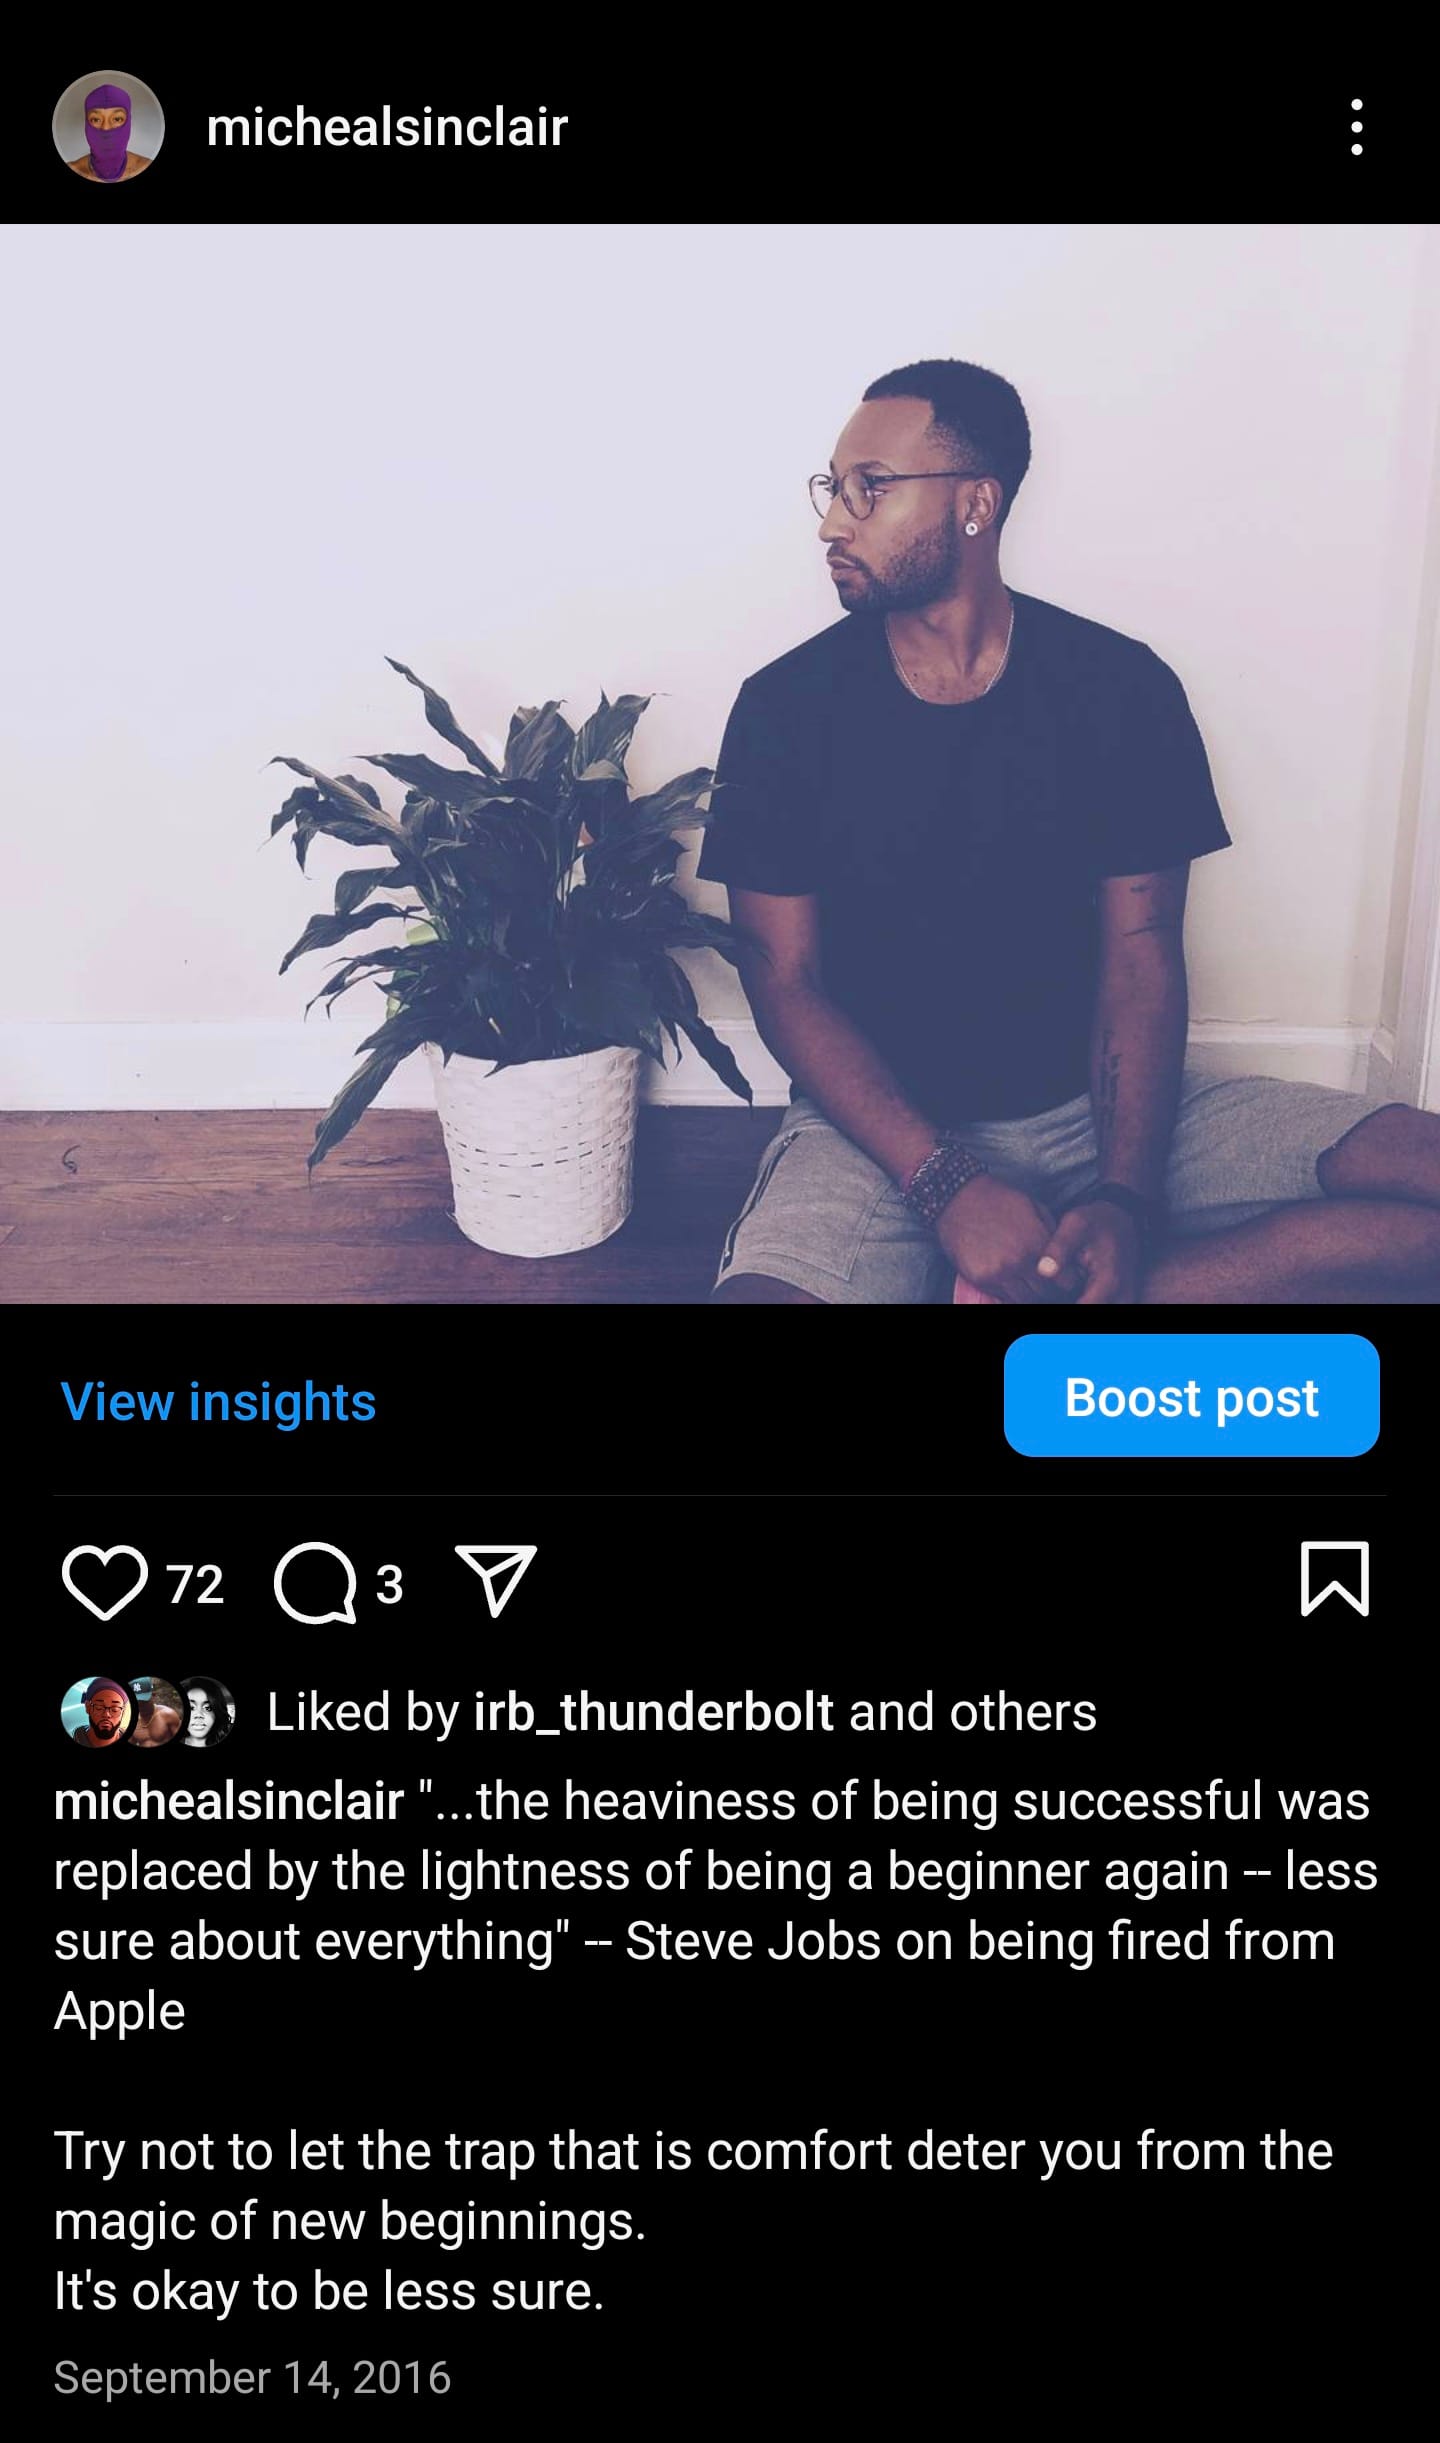This screenshot has width=1440, height=2443.
Task: Open the purple-mask profile avatar in header
Action: (108, 127)
